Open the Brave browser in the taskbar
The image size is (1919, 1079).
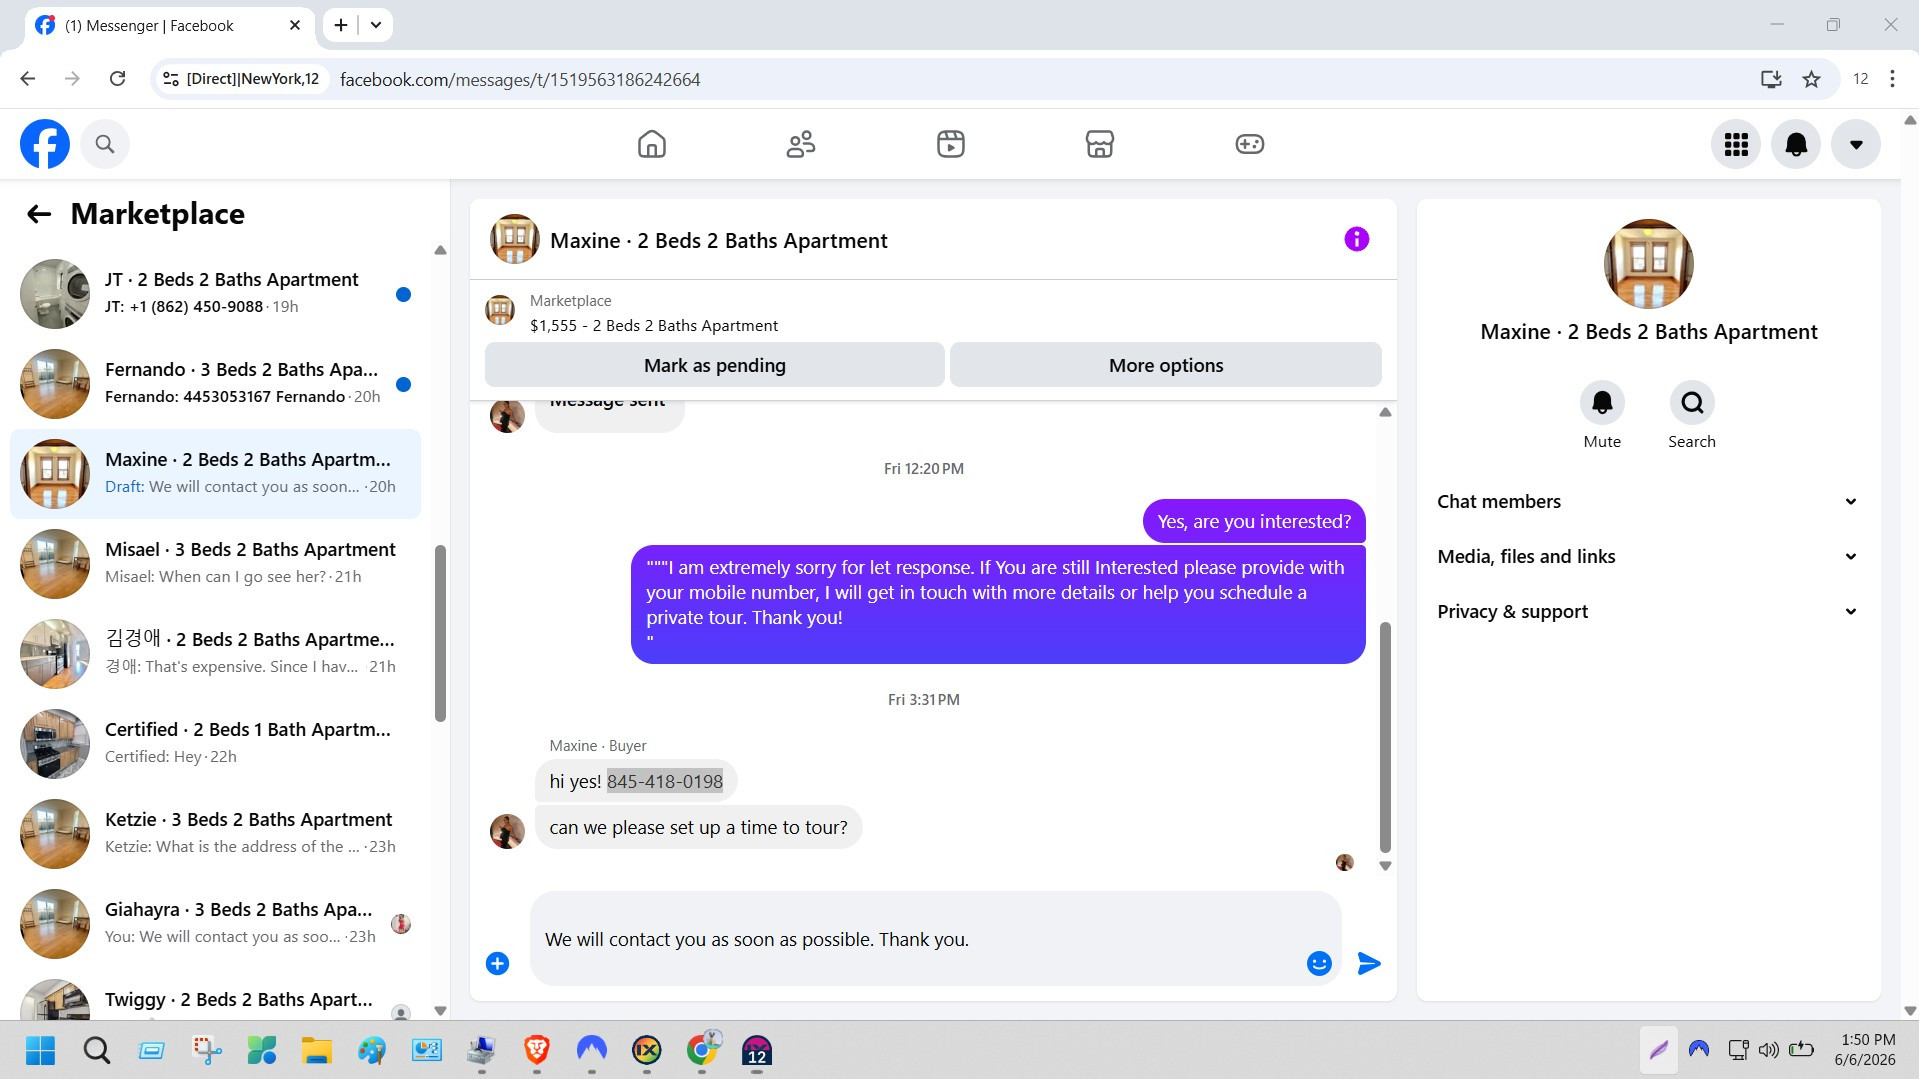[537, 1050]
